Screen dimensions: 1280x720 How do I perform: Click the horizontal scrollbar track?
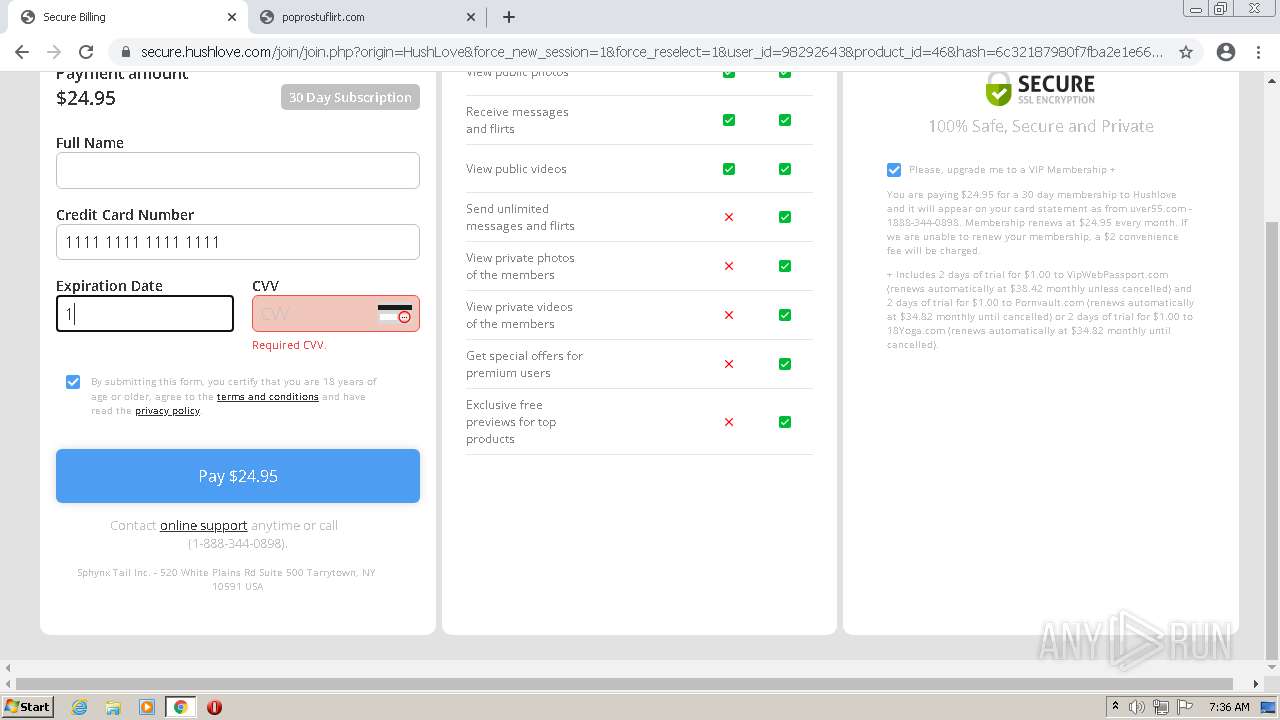626,684
